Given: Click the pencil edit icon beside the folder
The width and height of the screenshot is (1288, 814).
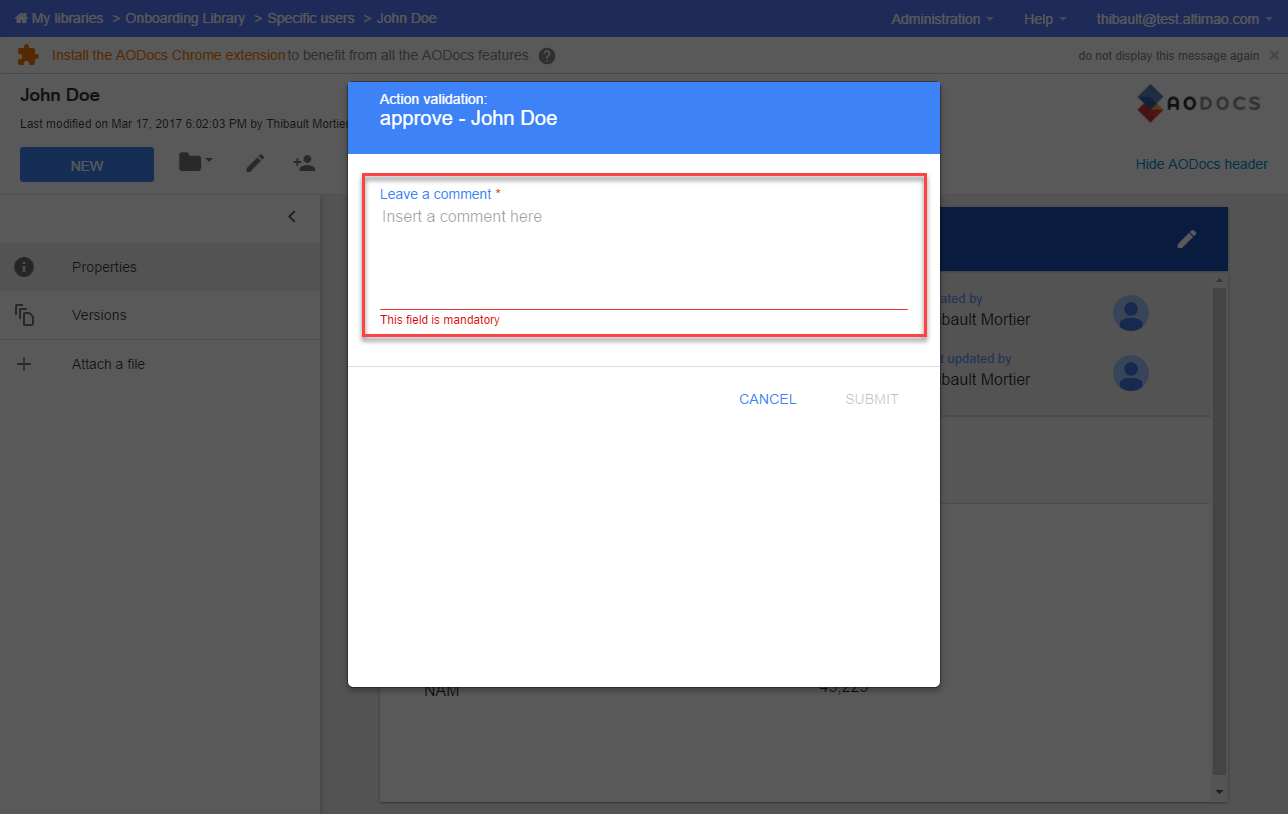Looking at the screenshot, I should (x=255, y=162).
